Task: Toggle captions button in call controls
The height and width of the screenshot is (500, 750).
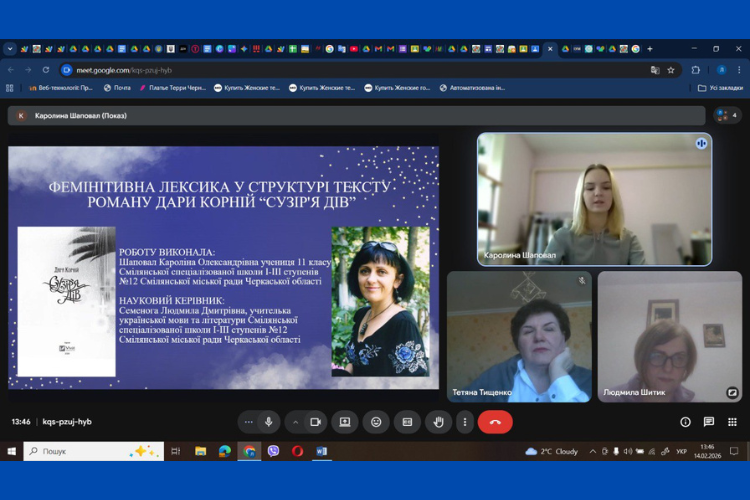Action: [407, 422]
